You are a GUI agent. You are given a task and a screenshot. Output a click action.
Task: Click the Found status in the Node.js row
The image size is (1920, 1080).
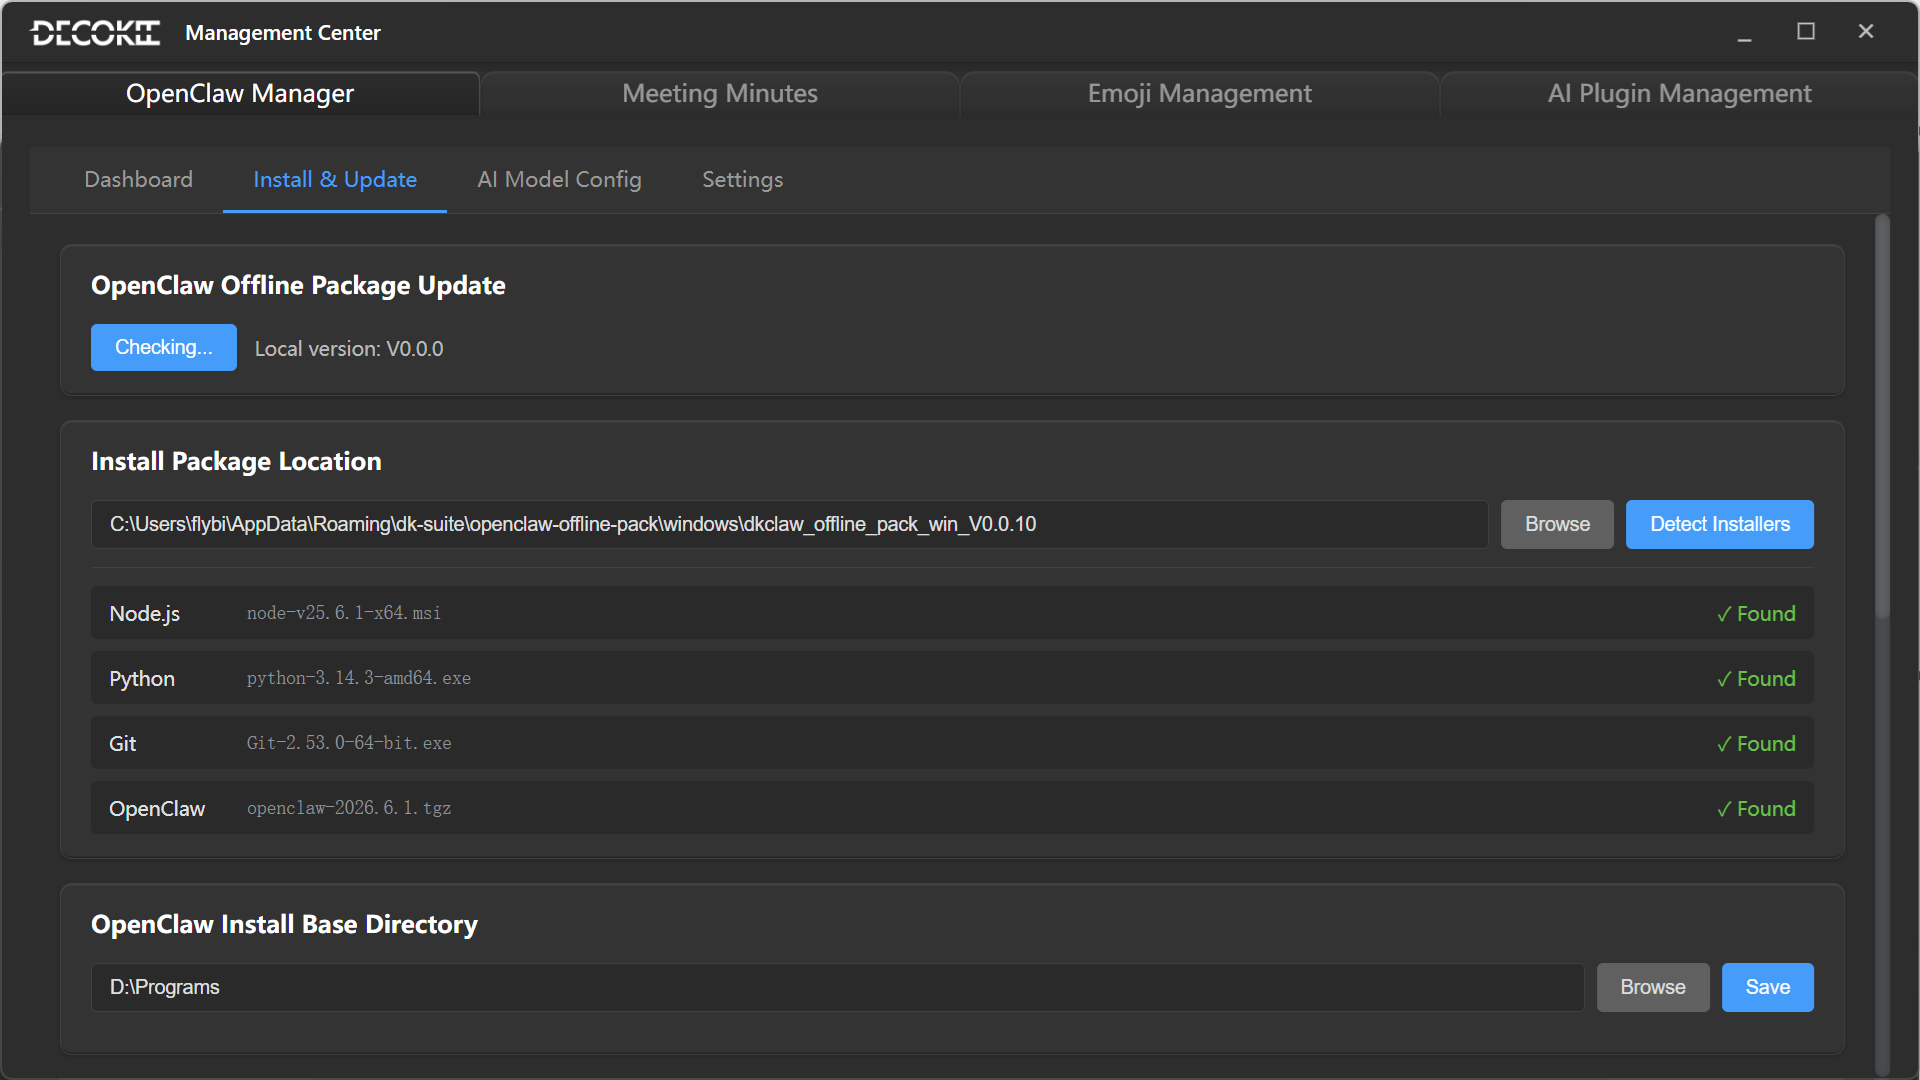point(1756,614)
